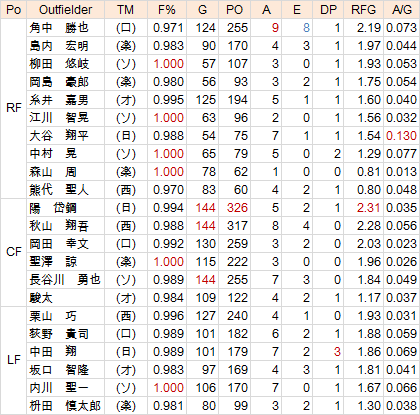This screenshot has width=420, height=415.
Task: Select player name 岡田 幸文
Action: [59, 244]
